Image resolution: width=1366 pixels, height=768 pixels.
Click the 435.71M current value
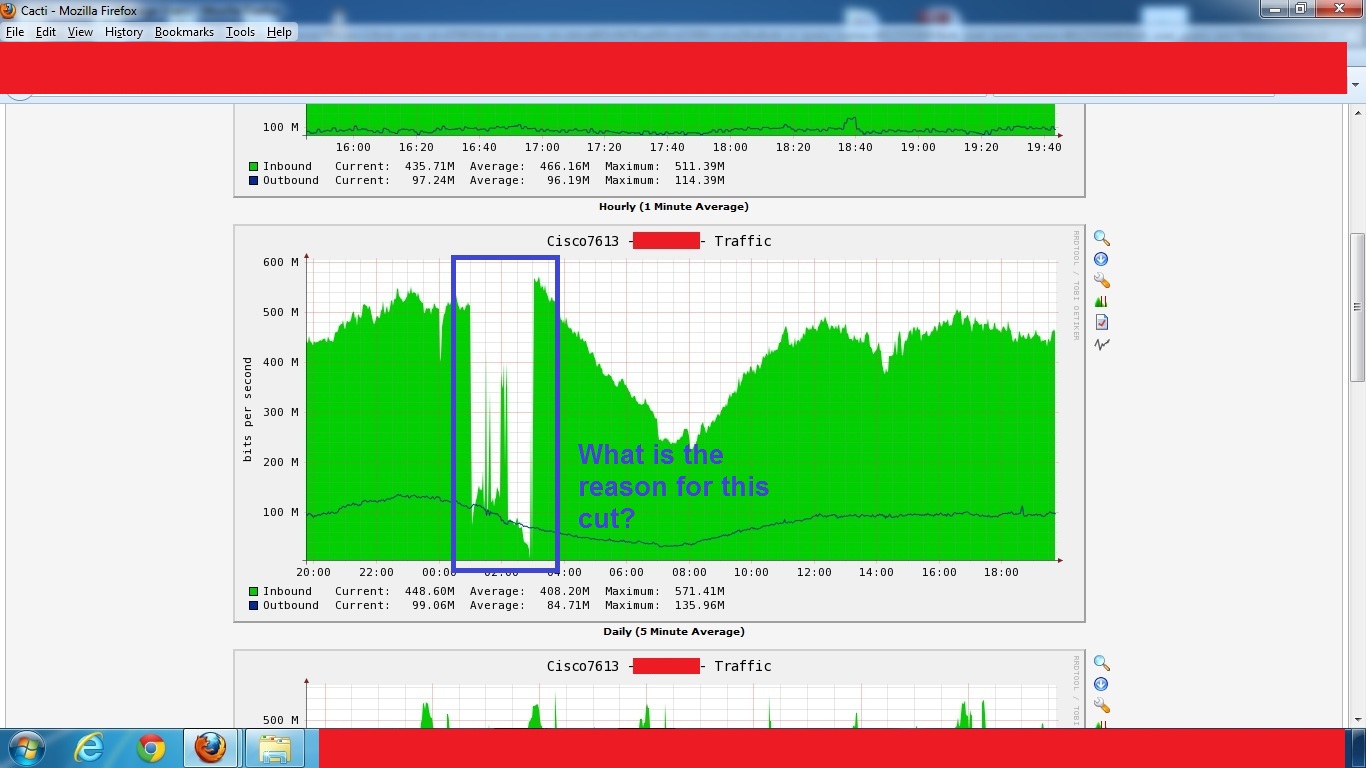tap(427, 166)
